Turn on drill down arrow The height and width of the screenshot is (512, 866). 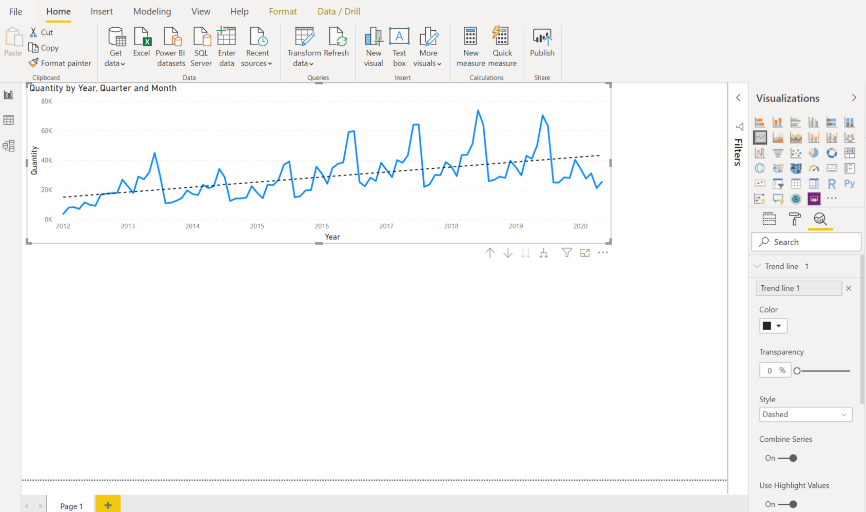(508, 253)
